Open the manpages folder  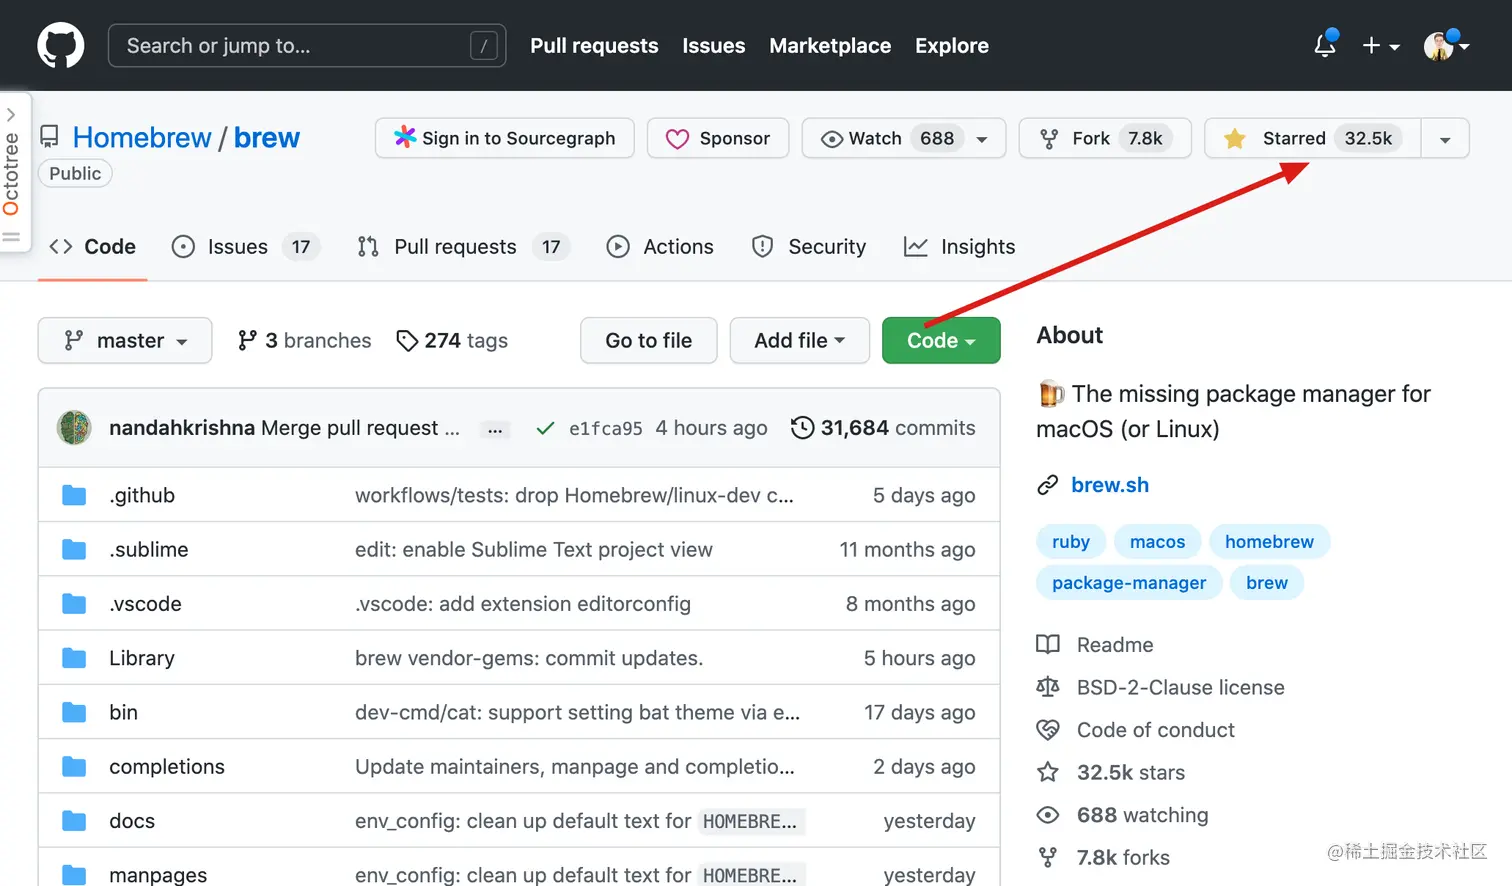coord(158,875)
